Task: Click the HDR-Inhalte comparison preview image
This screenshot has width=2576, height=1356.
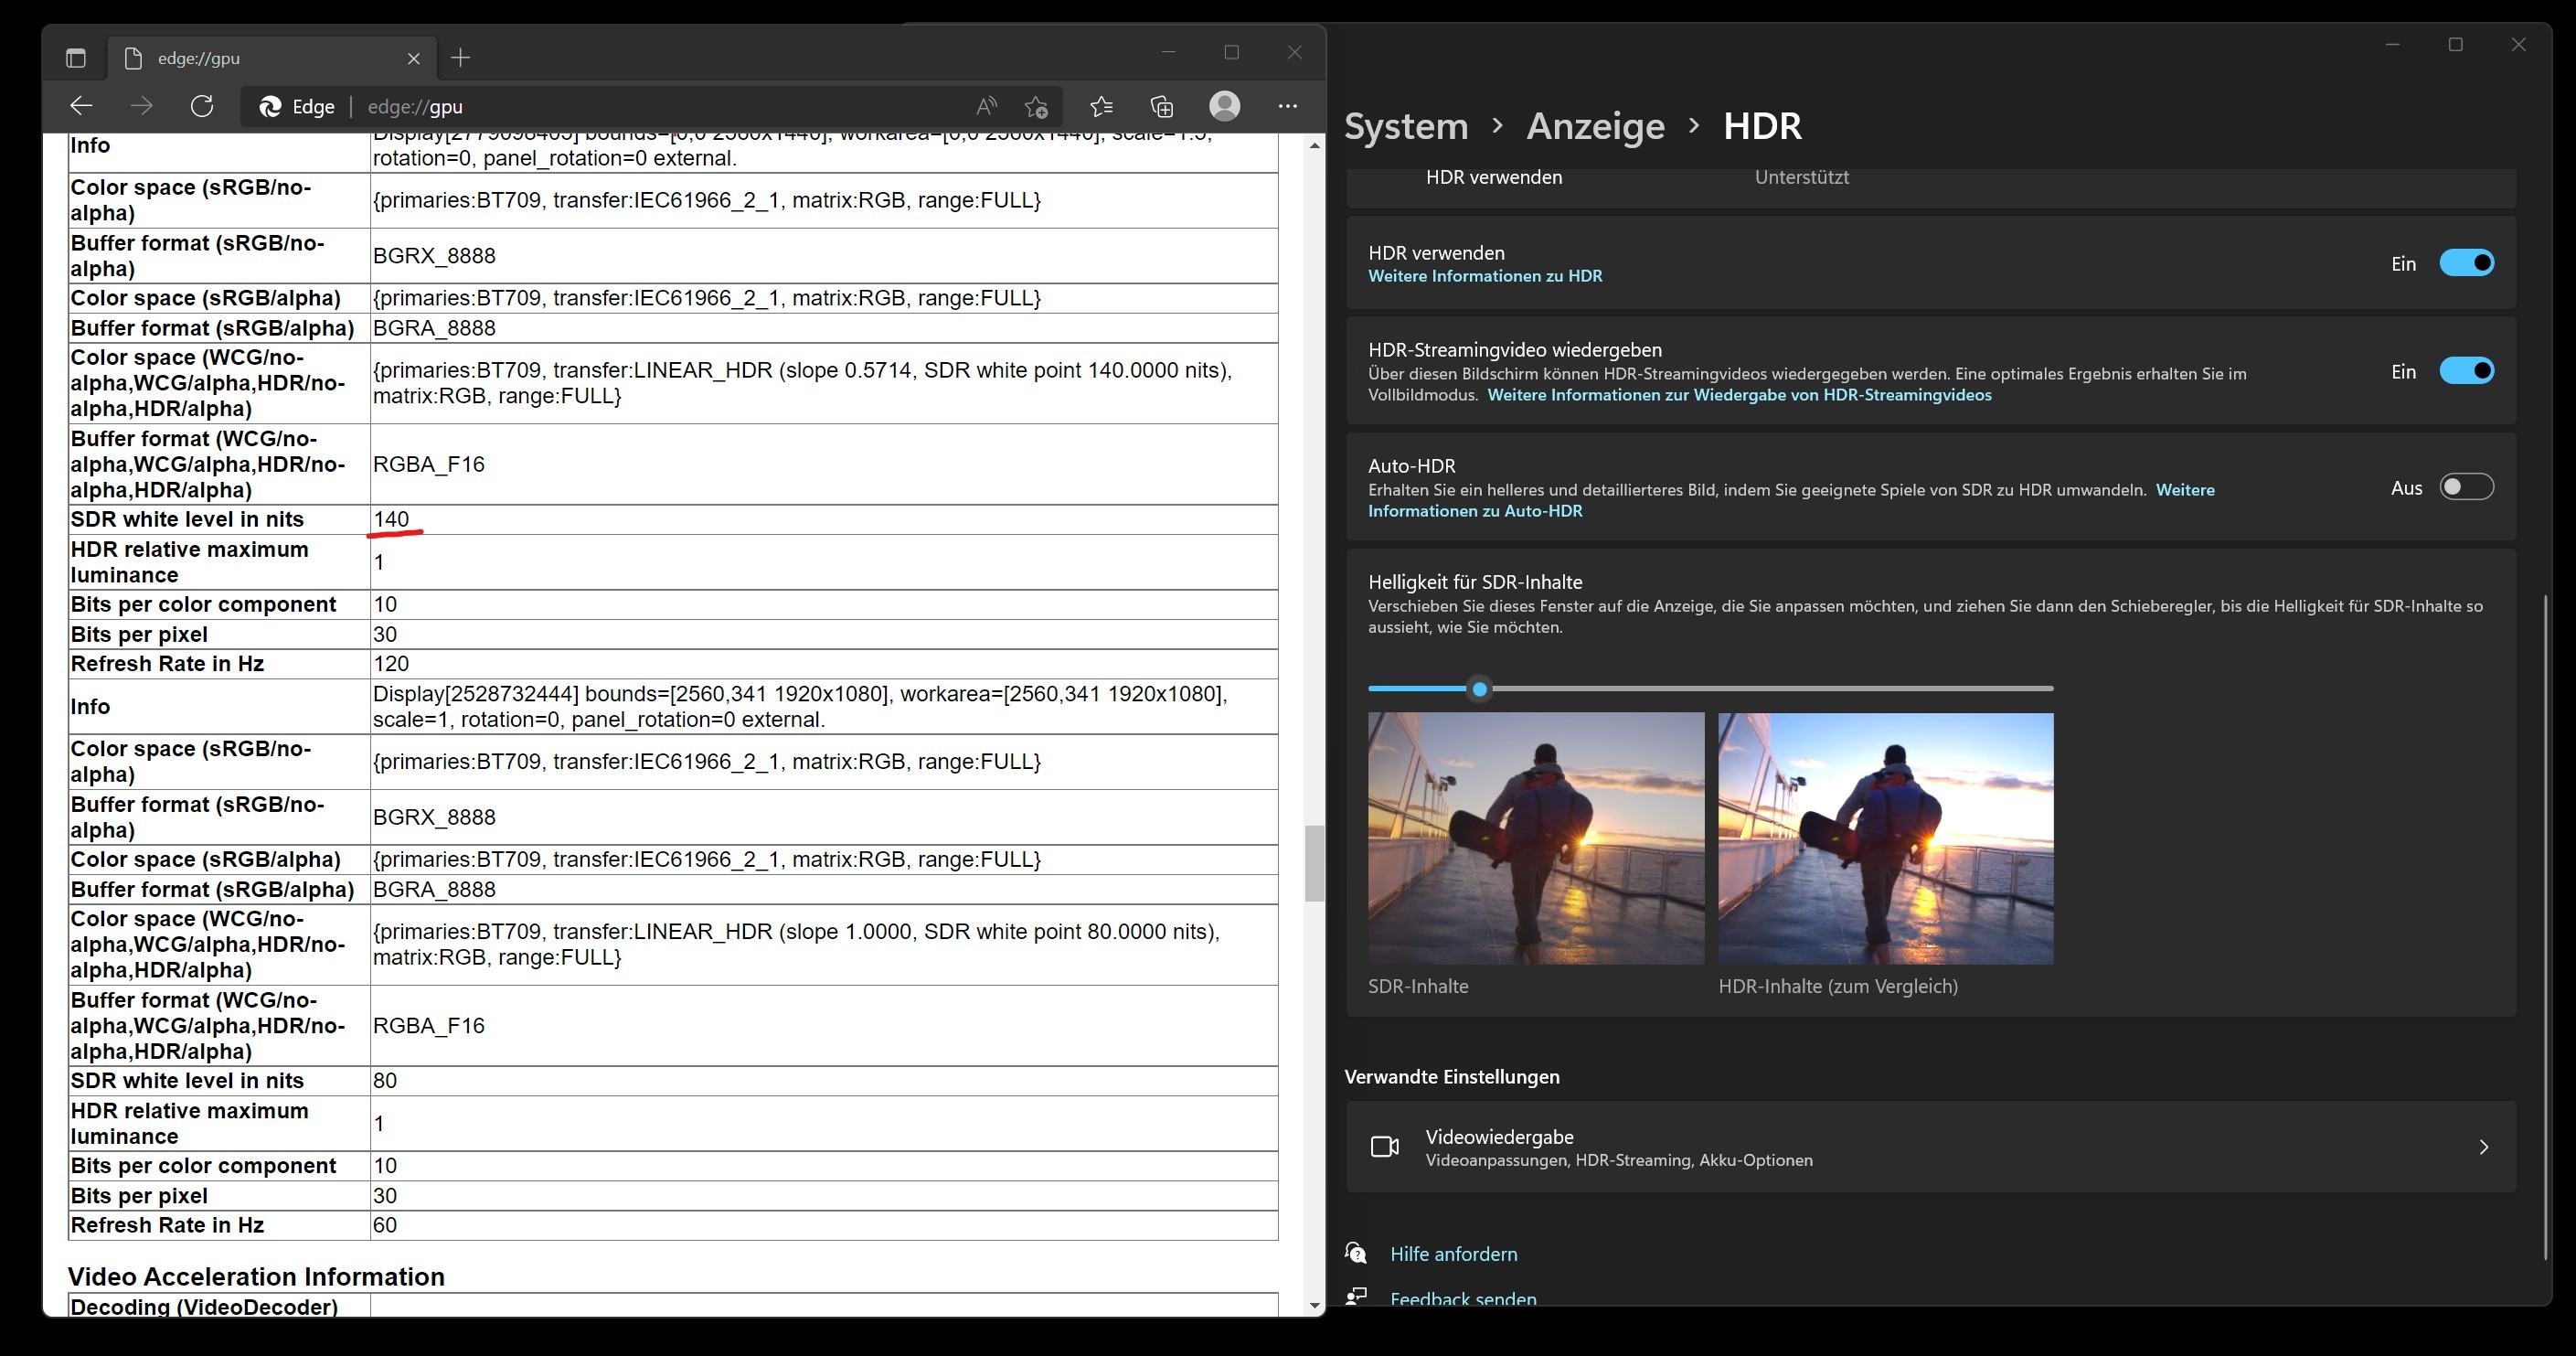Action: (x=1886, y=838)
